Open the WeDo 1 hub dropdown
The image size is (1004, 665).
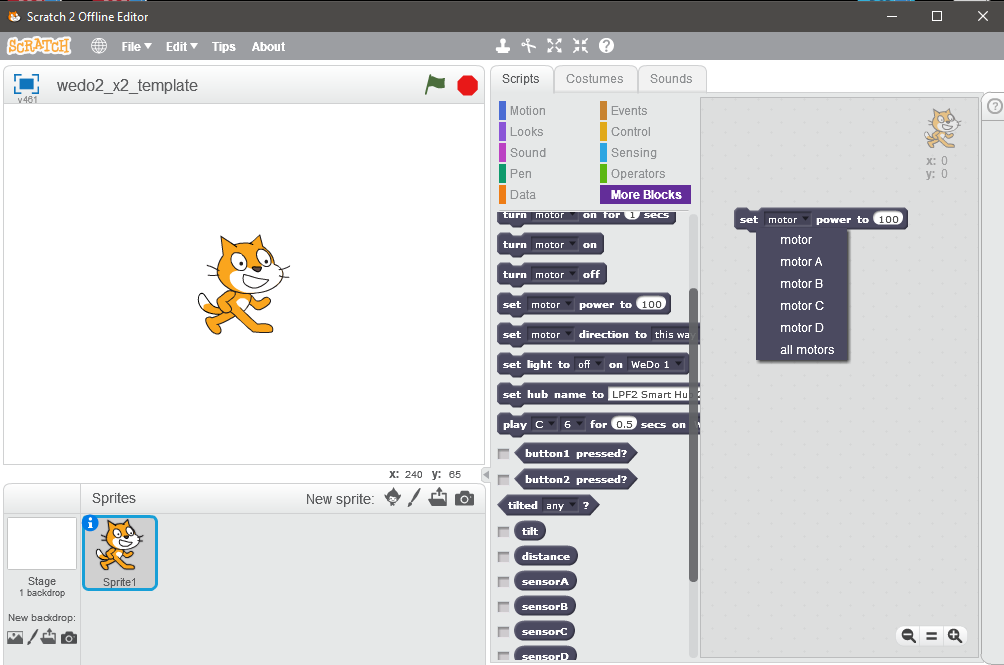coord(656,365)
